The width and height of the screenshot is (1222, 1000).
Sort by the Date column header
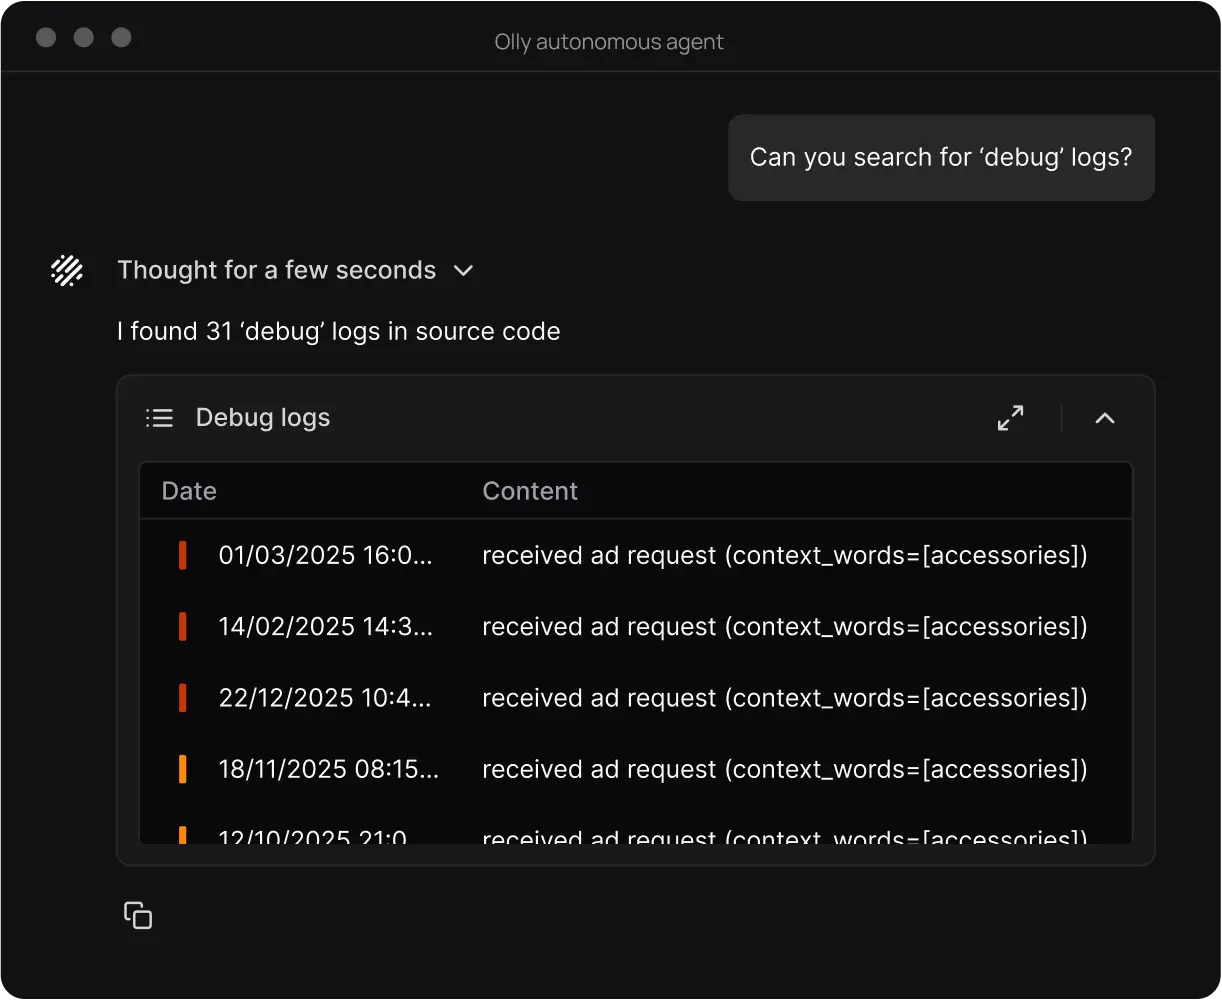point(189,491)
